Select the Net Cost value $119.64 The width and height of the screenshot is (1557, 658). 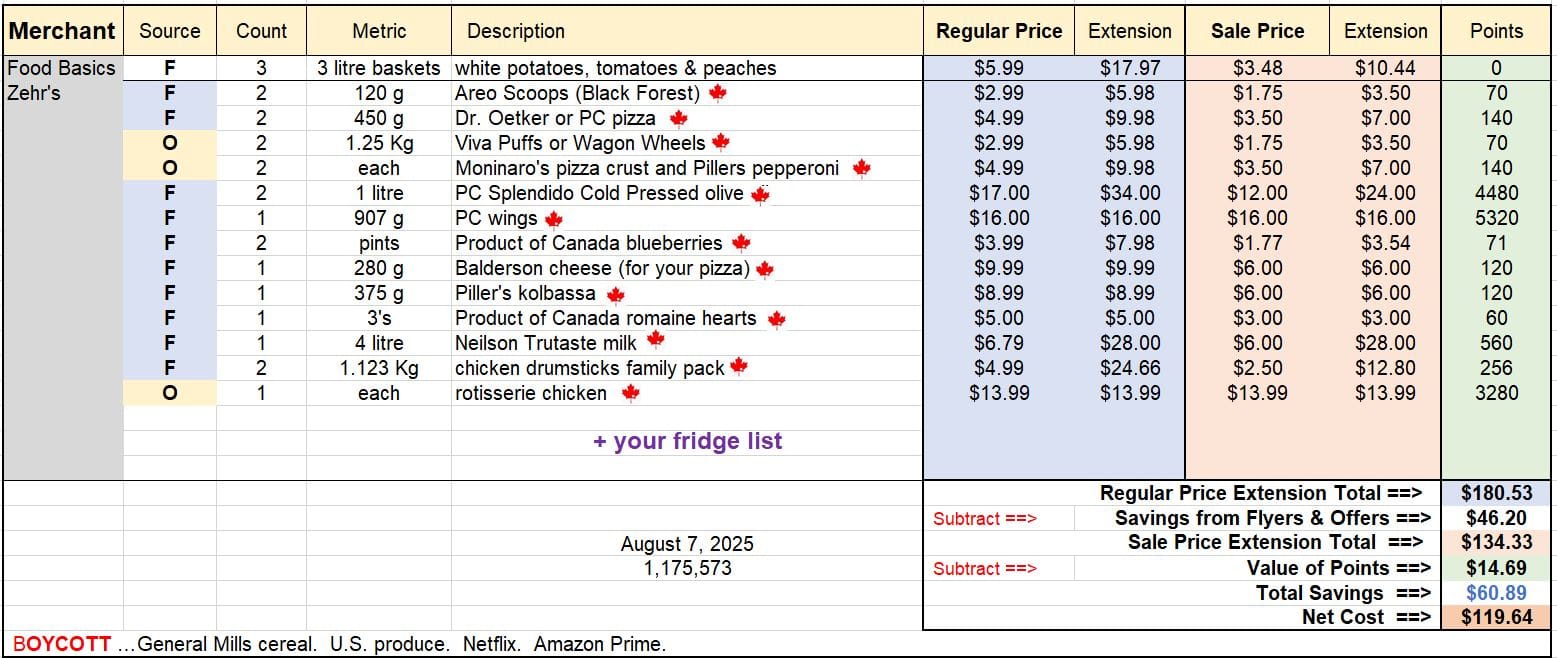(x=1496, y=617)
